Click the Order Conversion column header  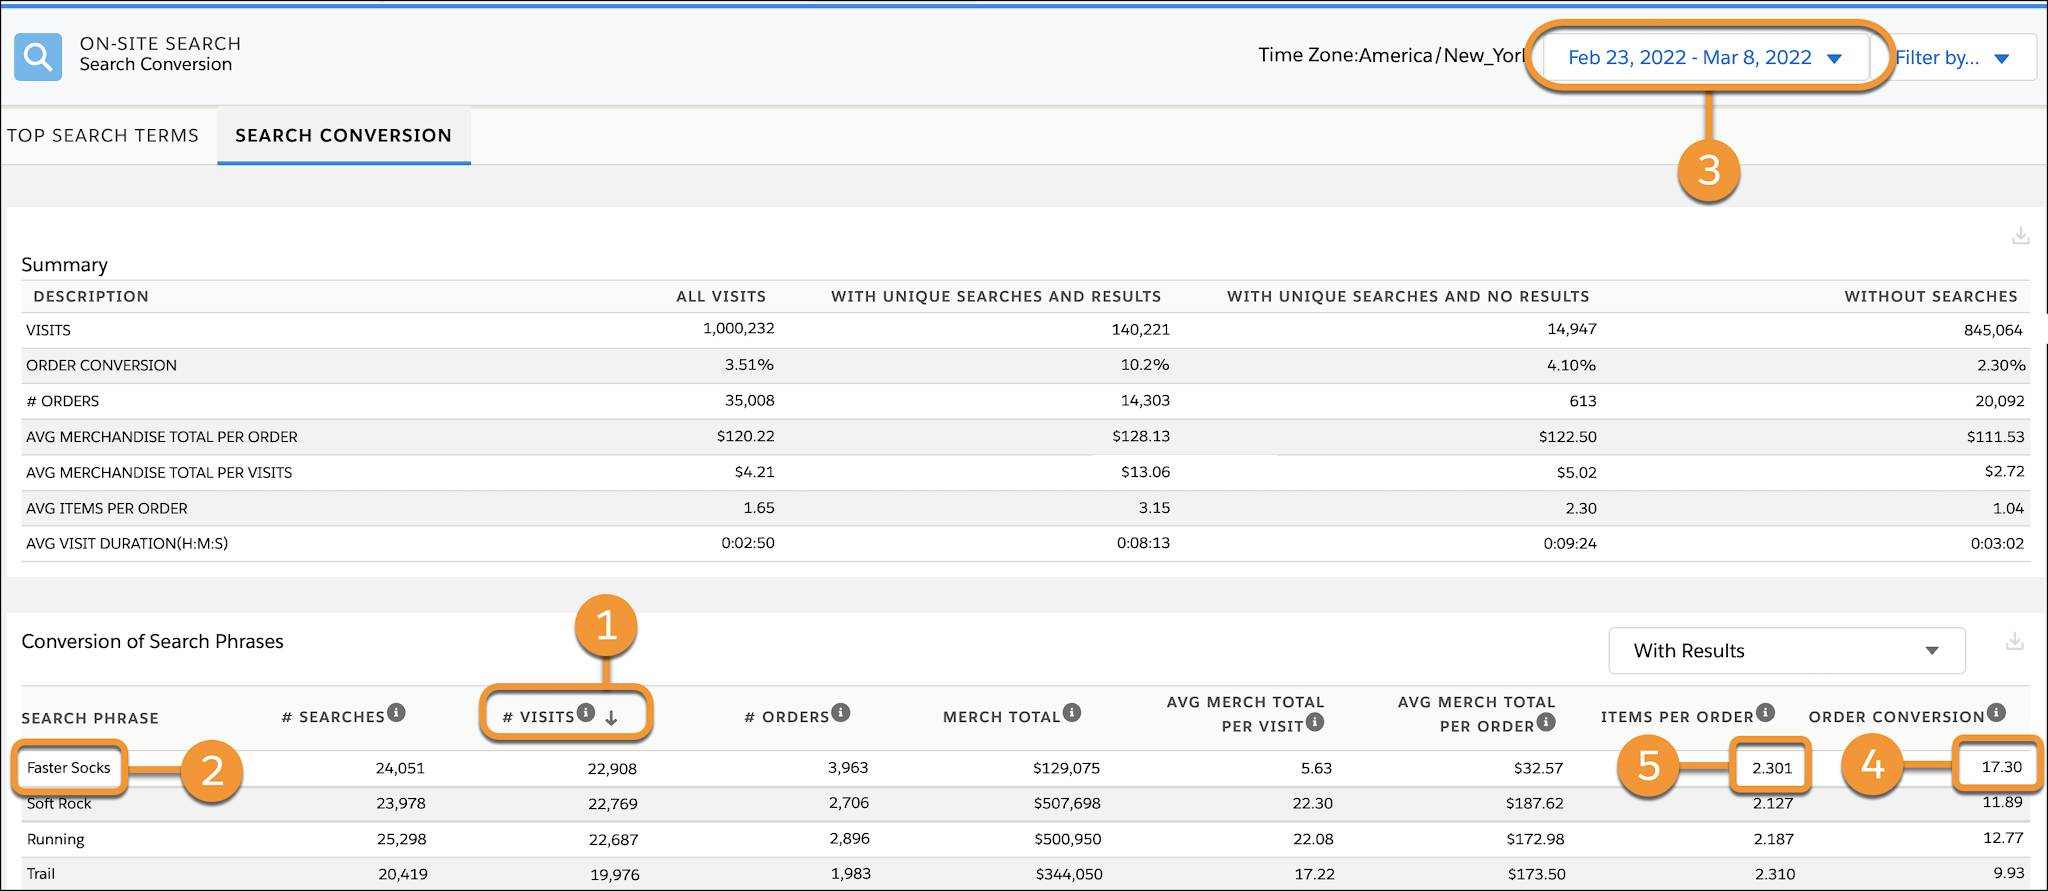(1896, 717)
